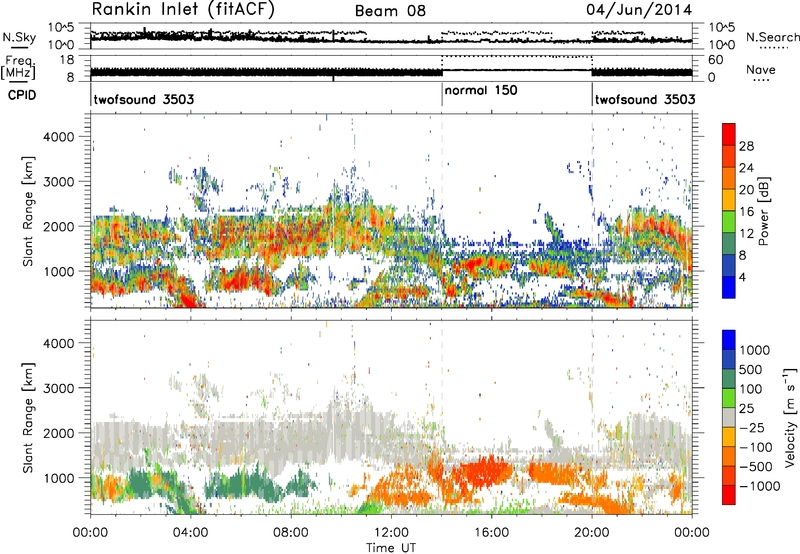Click the "Freq. [MHz]" axis label
Screen dimensions: 800x554
[18, 67]
